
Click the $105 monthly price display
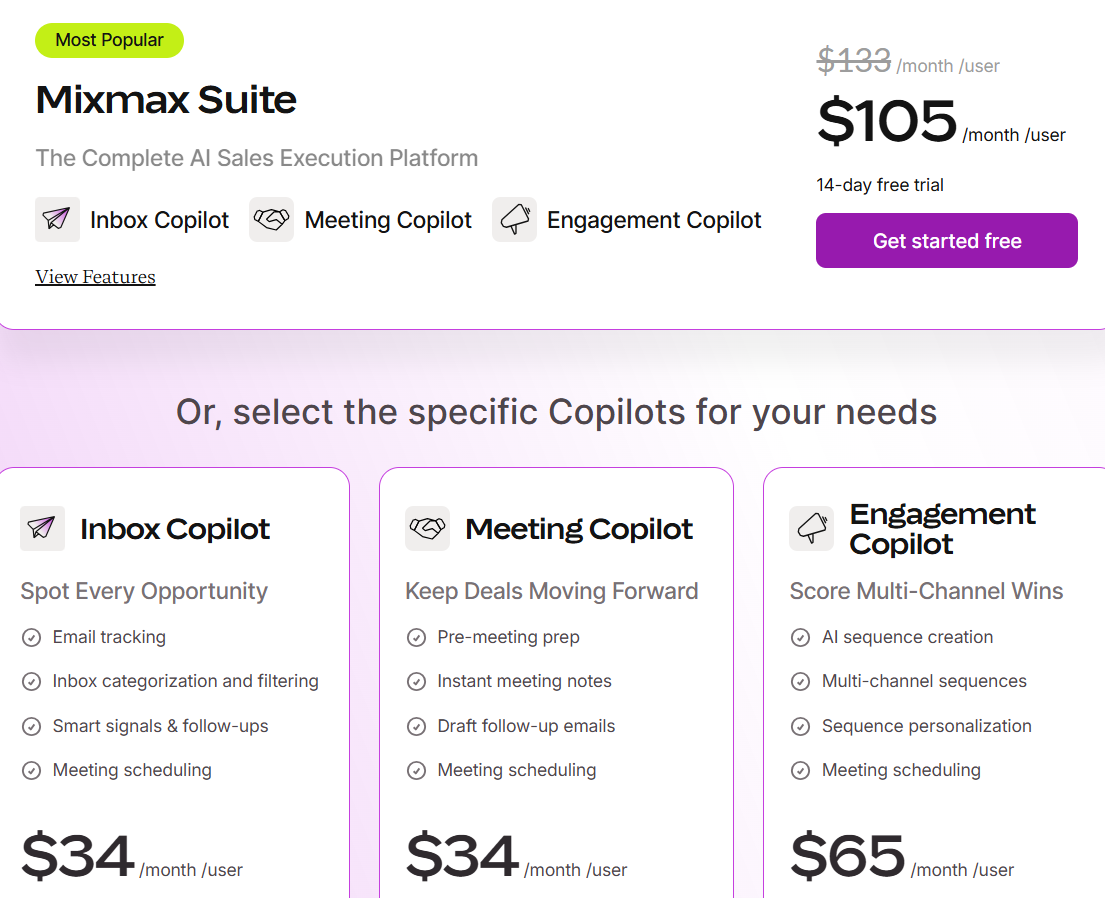886,122
